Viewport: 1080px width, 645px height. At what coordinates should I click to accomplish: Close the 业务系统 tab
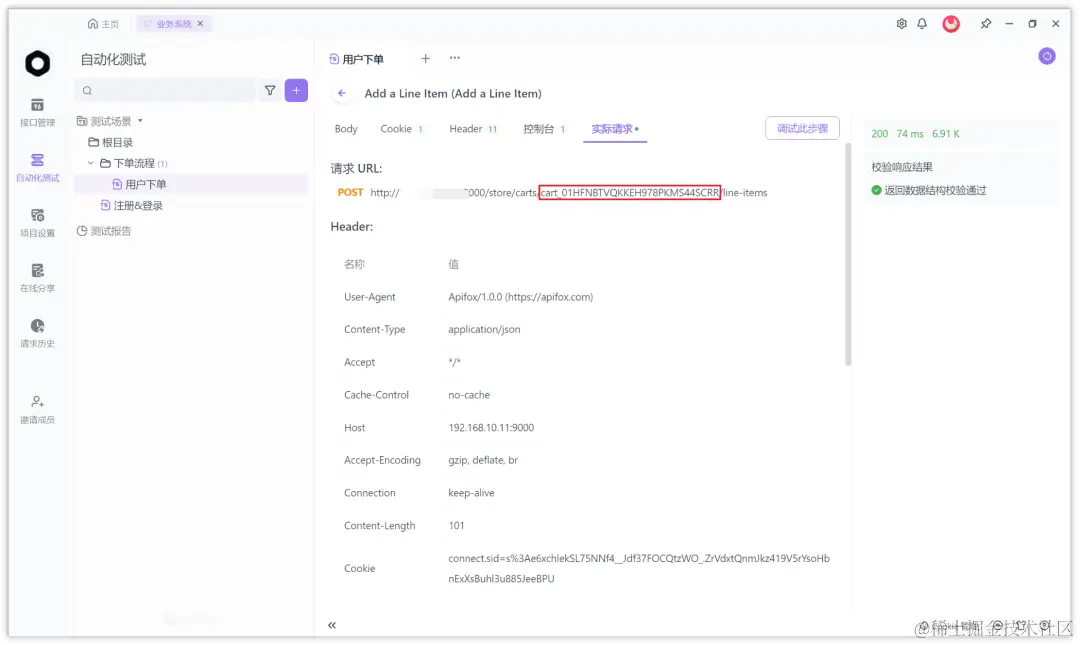click(x=200, y=23)
